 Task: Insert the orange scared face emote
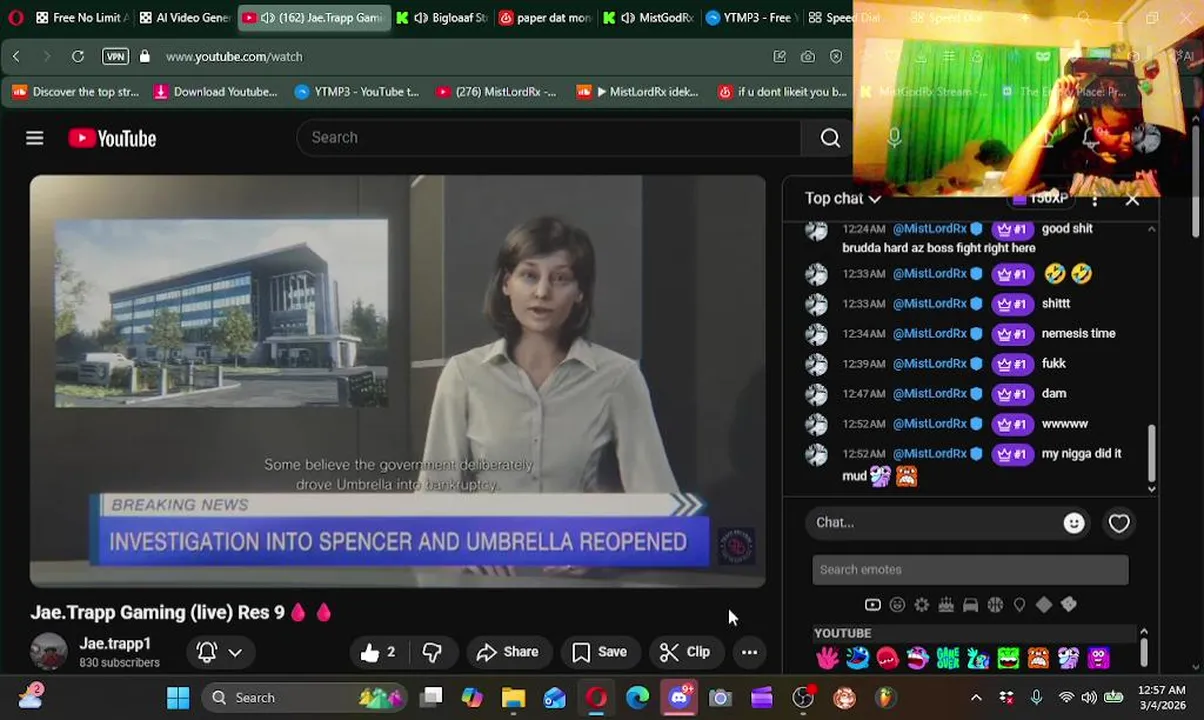click(1038, 657)
